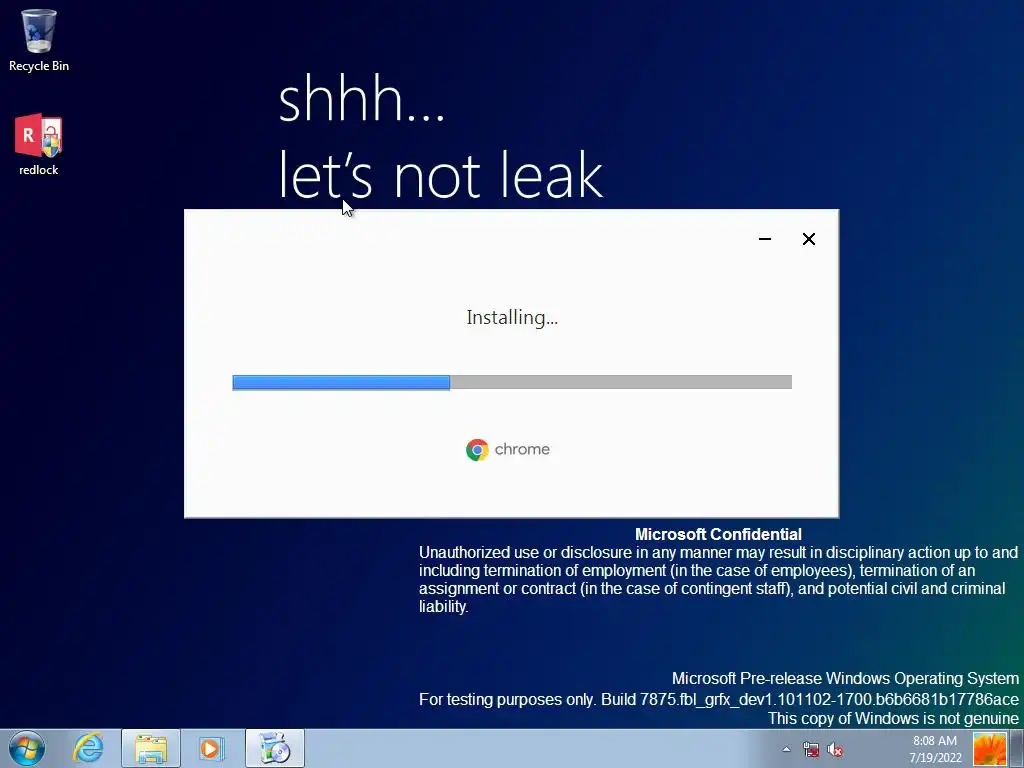Click the orange flower tray thumbnail

pyautogui.click(x=989, y=749)
